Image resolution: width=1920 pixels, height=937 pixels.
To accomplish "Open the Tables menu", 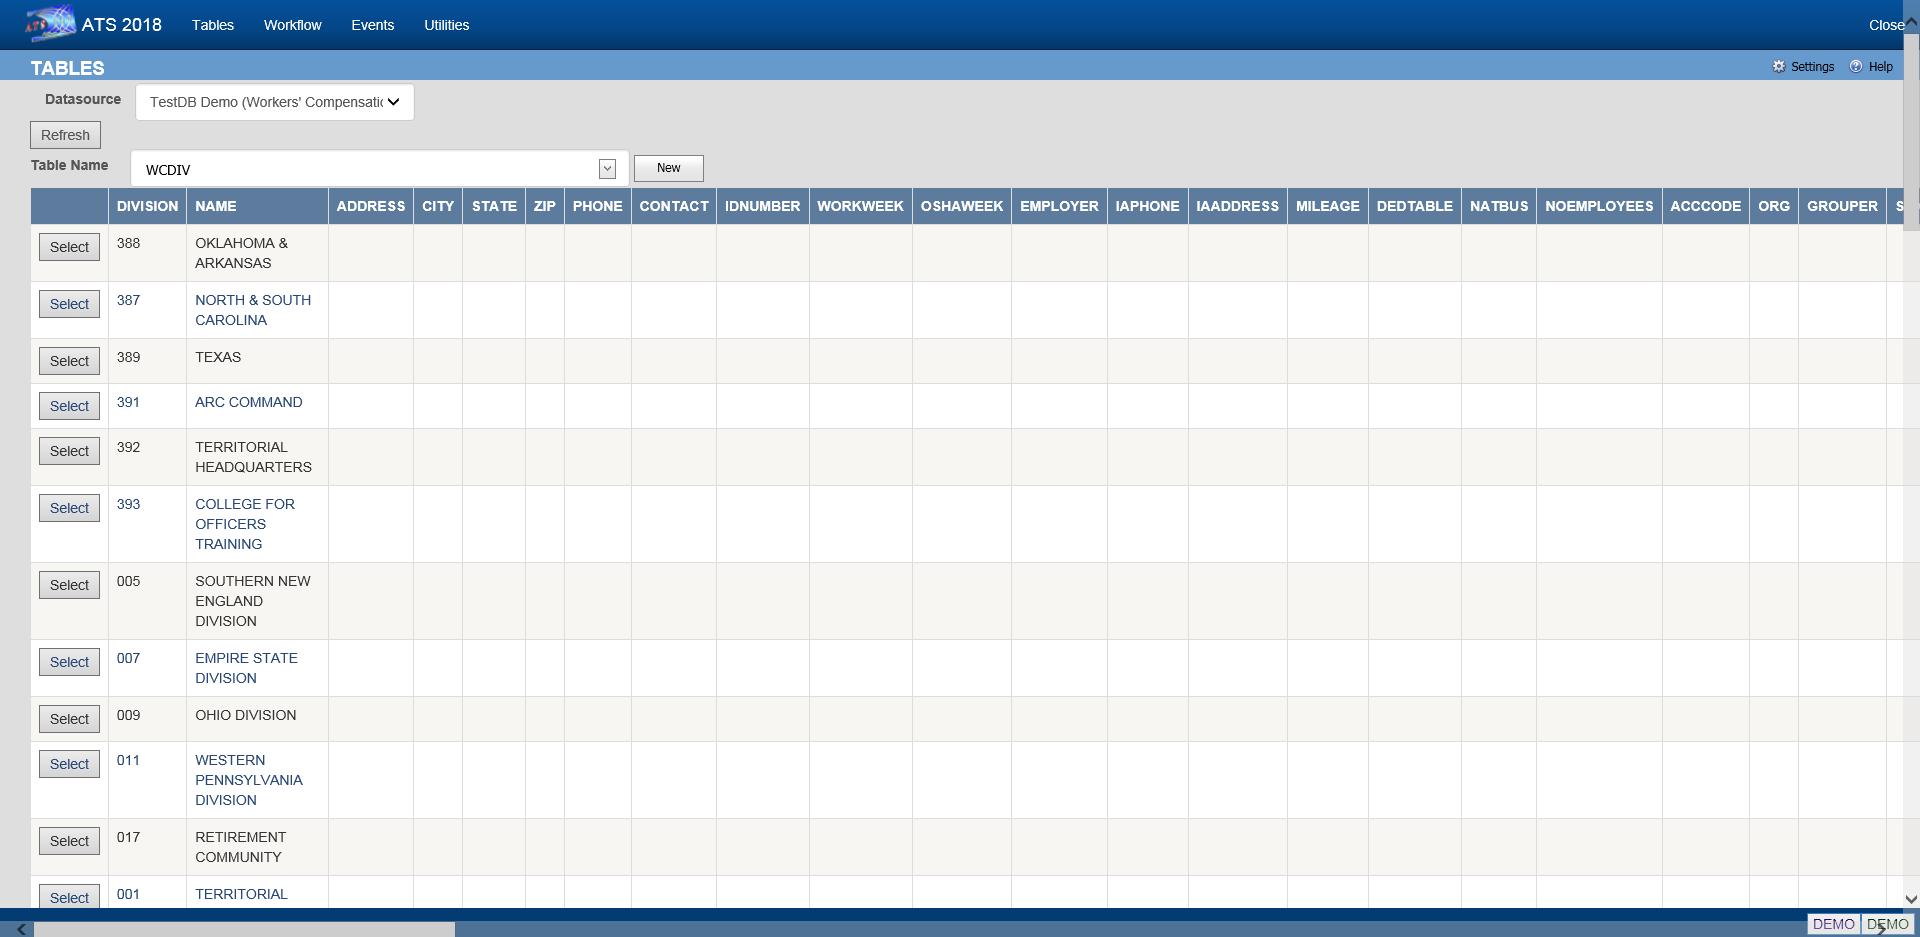I will (x=212, y=25).
